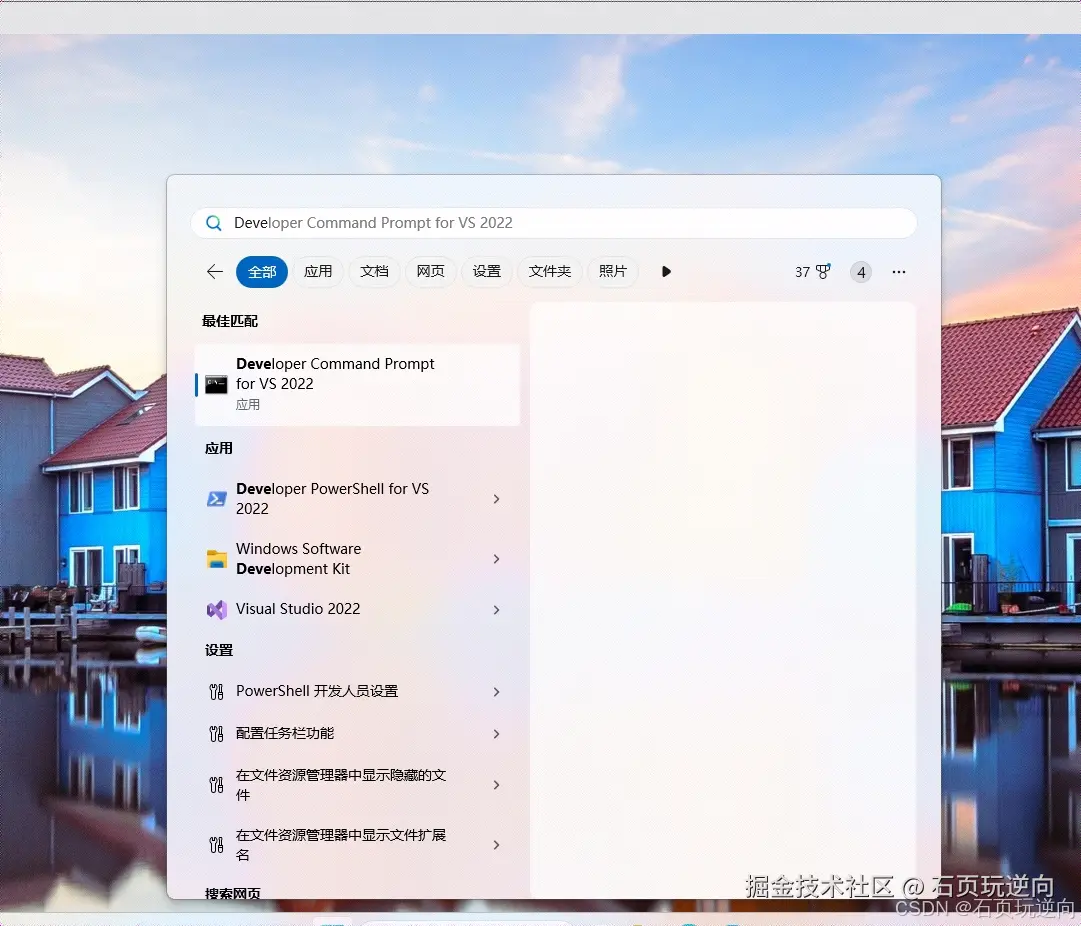Click the Command Prompt terminal icon
Image resolution: width=1081 pixels, height=926 pixels.
(x=216, y=385)
